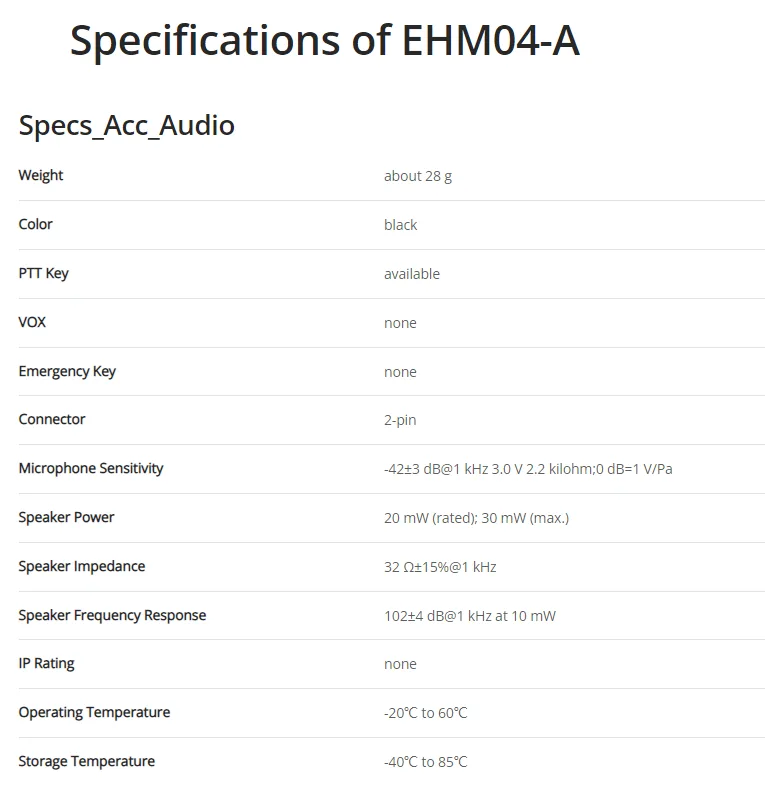
Task: Click the Speaker Impedance value text
Action: point(440,567)
